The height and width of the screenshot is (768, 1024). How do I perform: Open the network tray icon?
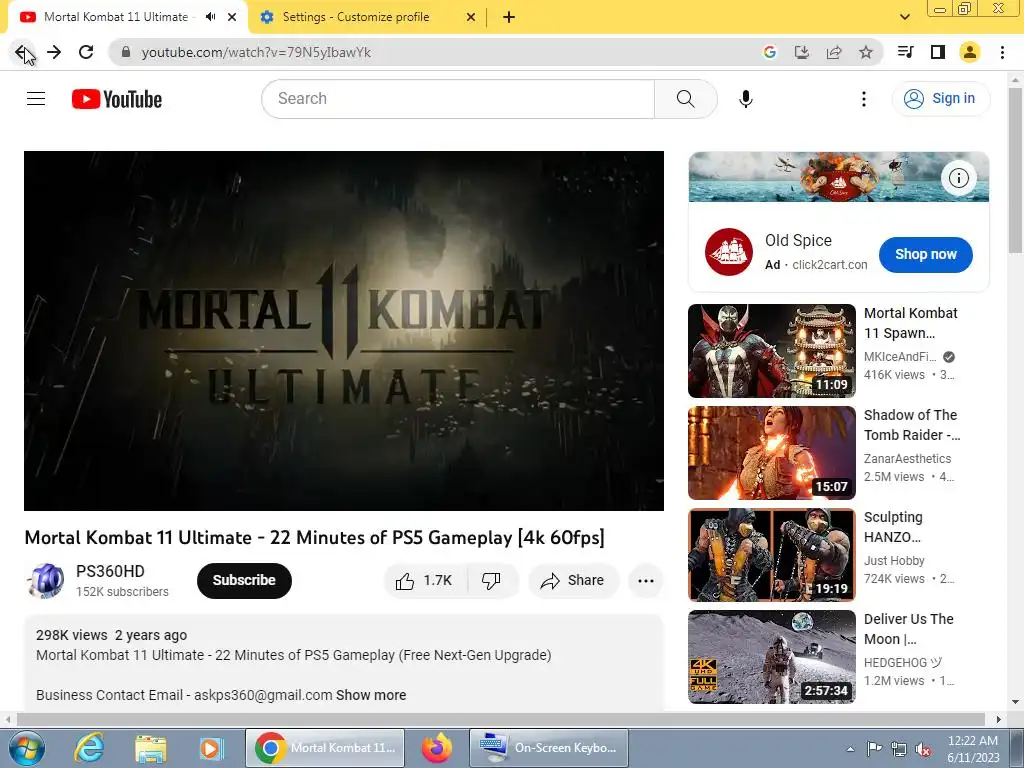(899, 749)
